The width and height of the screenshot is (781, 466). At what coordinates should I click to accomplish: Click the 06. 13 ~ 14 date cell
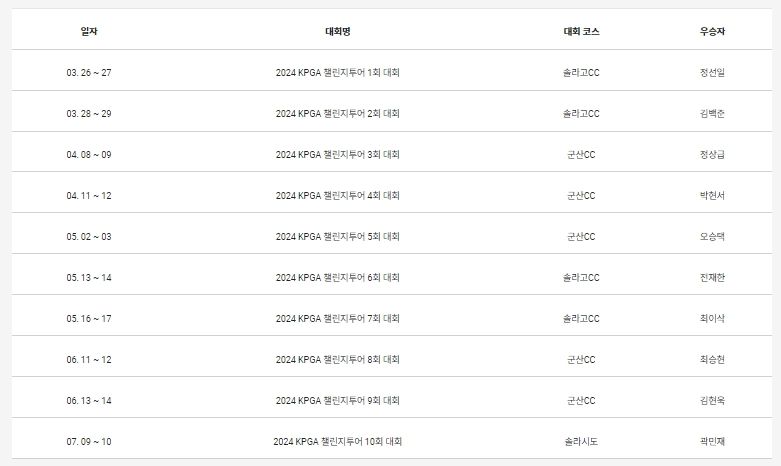89,400
